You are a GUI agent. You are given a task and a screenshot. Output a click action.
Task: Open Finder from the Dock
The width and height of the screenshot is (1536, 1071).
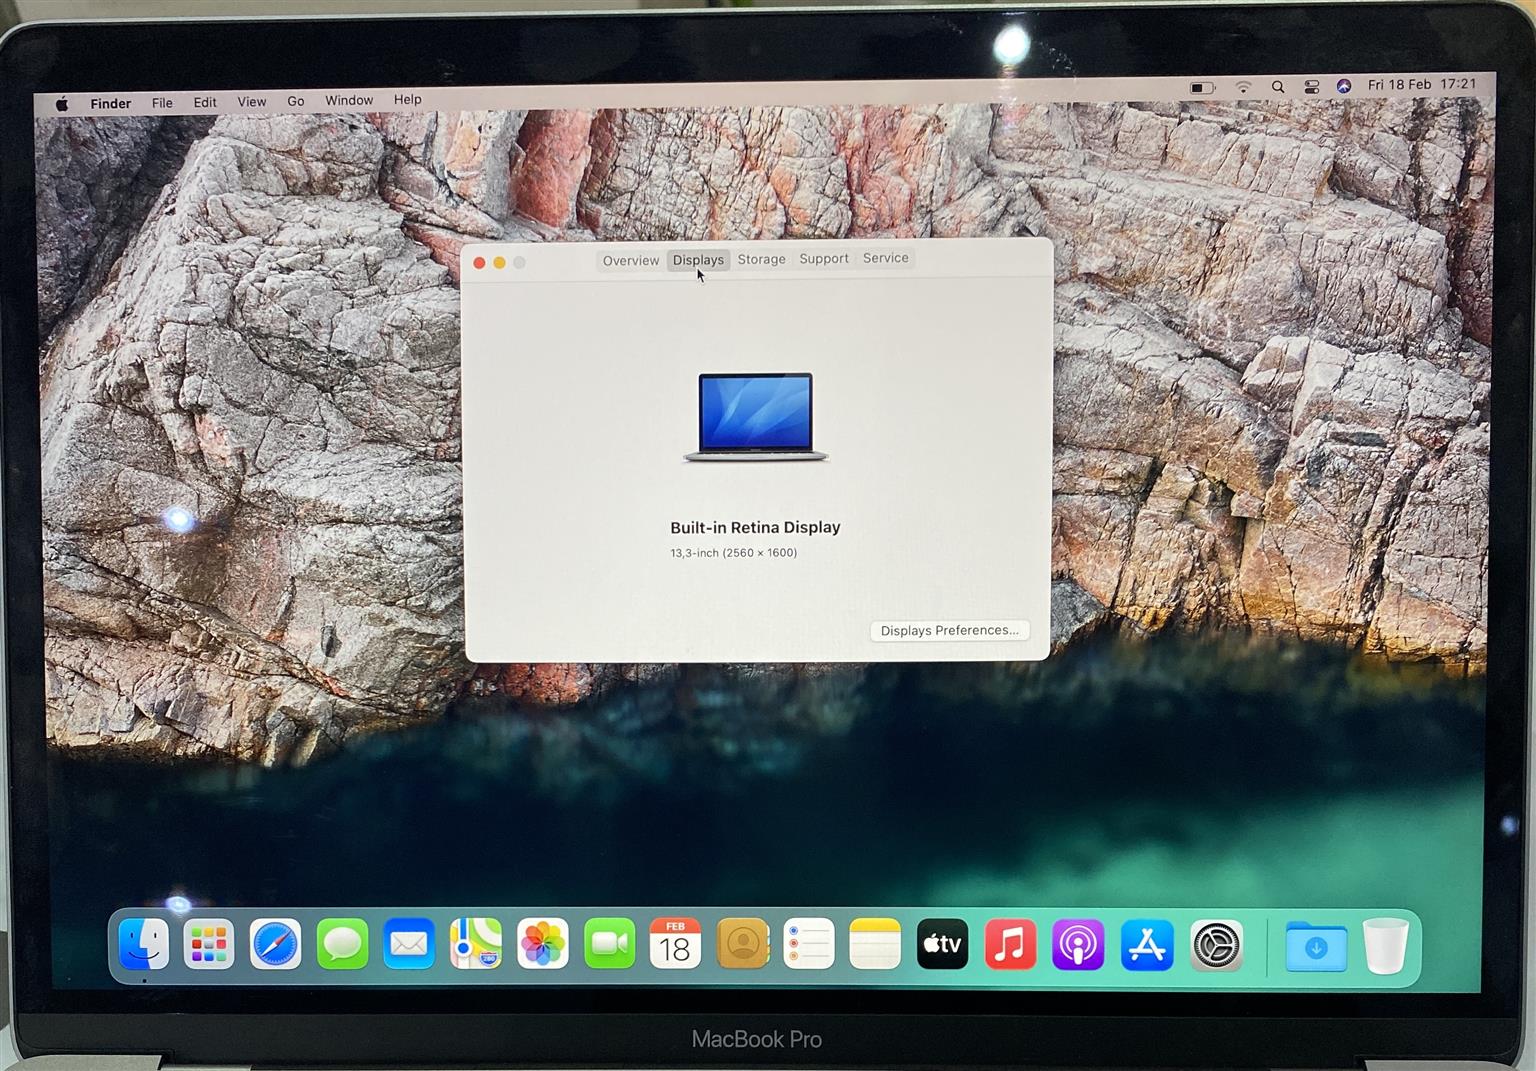144,944
